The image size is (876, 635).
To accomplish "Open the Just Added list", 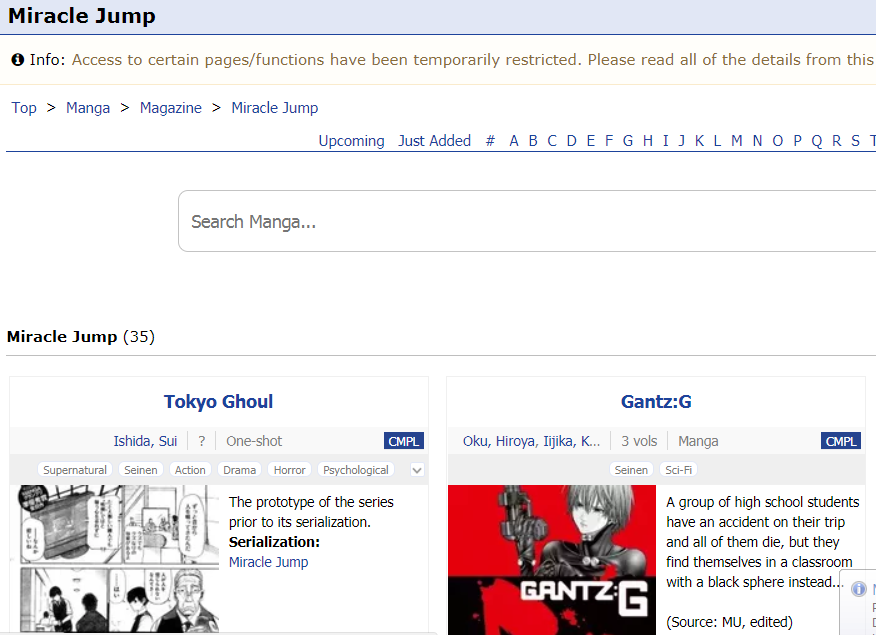I will point(435,141).
